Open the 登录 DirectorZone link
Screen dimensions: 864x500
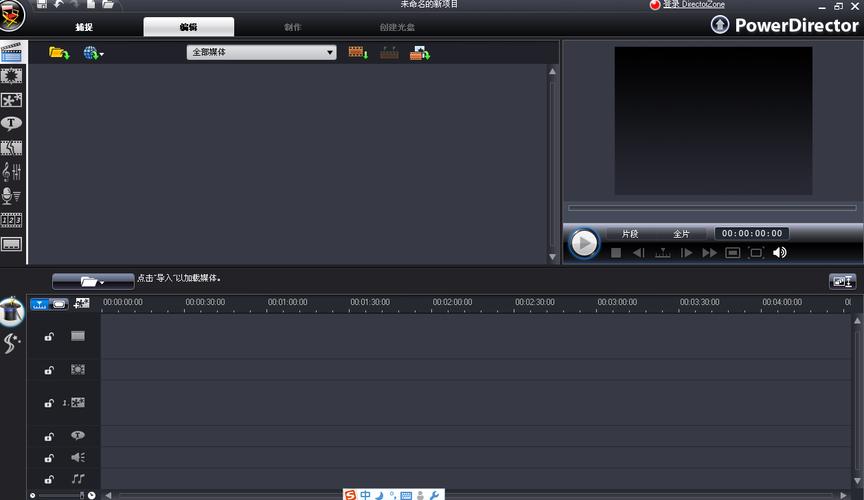[693, 4]
